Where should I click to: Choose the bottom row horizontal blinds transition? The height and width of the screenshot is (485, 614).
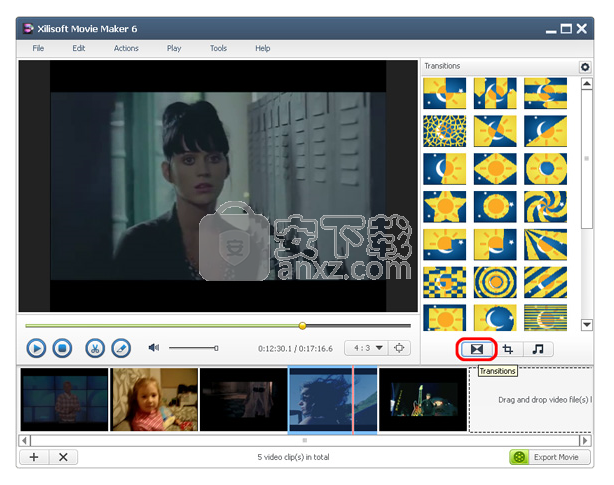(x=545, y=317)
